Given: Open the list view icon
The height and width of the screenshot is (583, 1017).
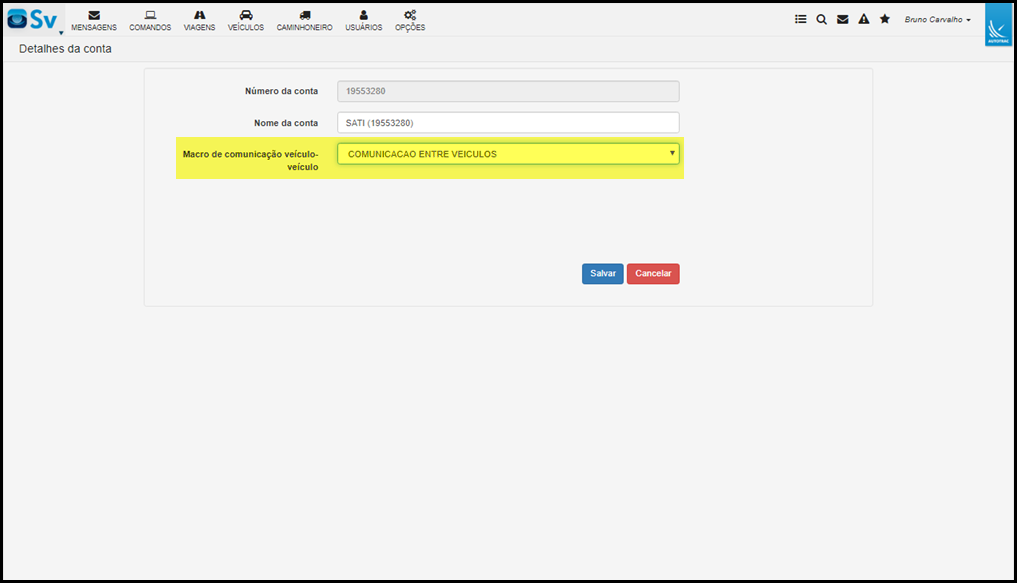Looking at the screenshot, I should click(x=800, y=19).
